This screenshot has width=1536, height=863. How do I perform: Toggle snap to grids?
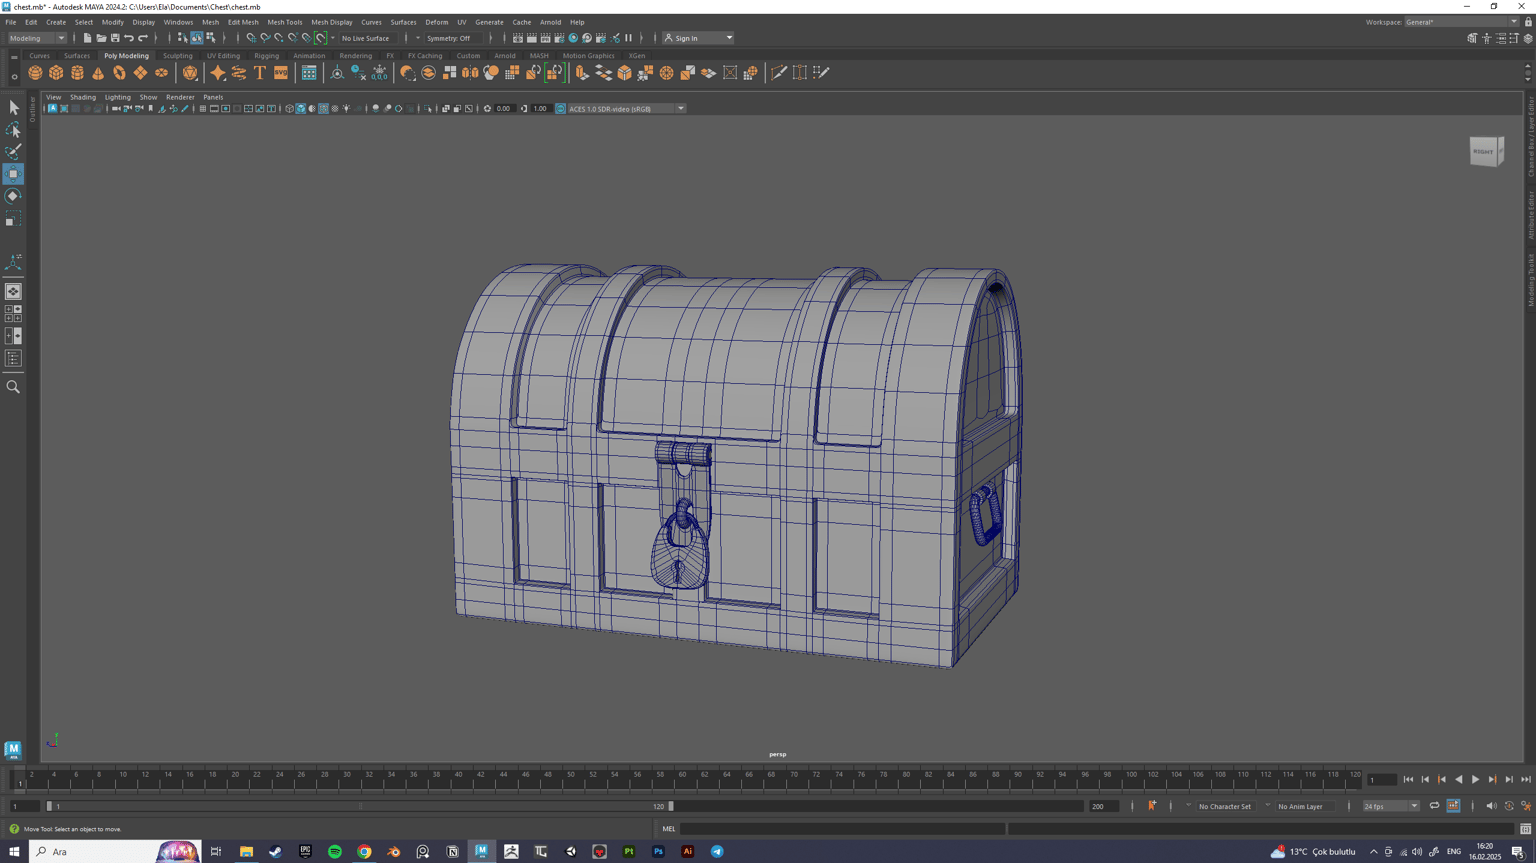(x=251, y=38)
